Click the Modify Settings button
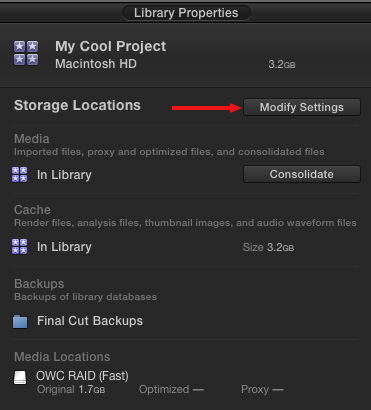Image resolution: width=371 pixels, height=410 pixels. point(302,107)
